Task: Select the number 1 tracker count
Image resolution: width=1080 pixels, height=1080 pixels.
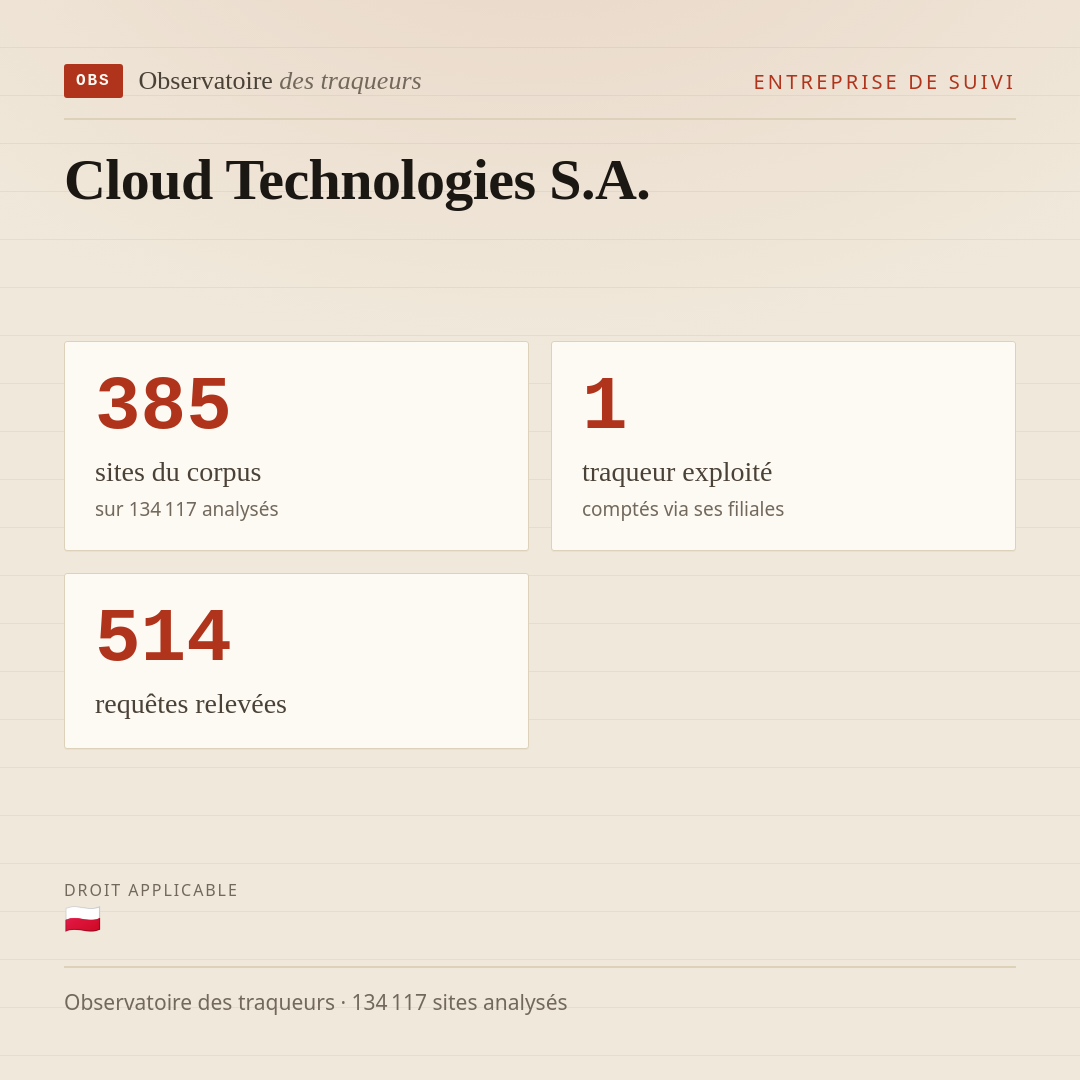Action: [x=605, y=403]
